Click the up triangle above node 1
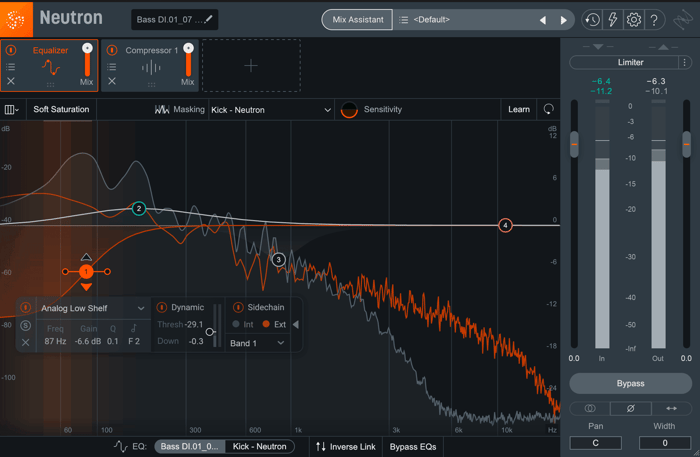 [86, 257]
